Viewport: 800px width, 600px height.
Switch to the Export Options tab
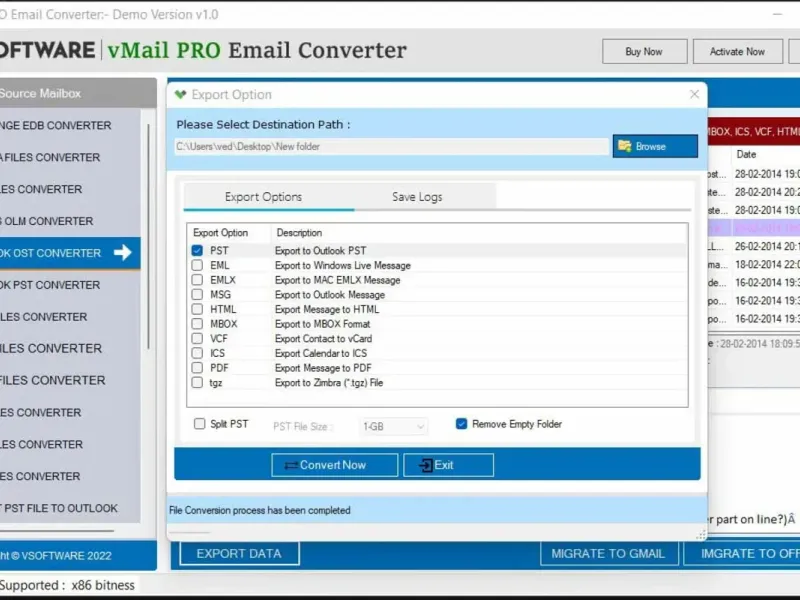tap(263, 197)
